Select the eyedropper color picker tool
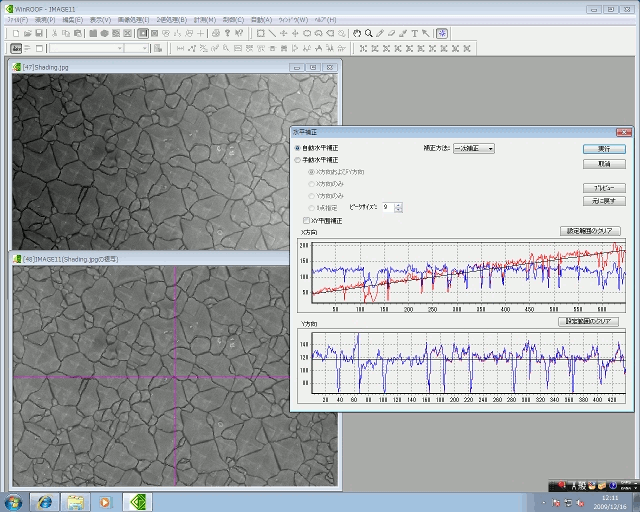The height and width of the screenshot is (512, 640). (403, 33)
